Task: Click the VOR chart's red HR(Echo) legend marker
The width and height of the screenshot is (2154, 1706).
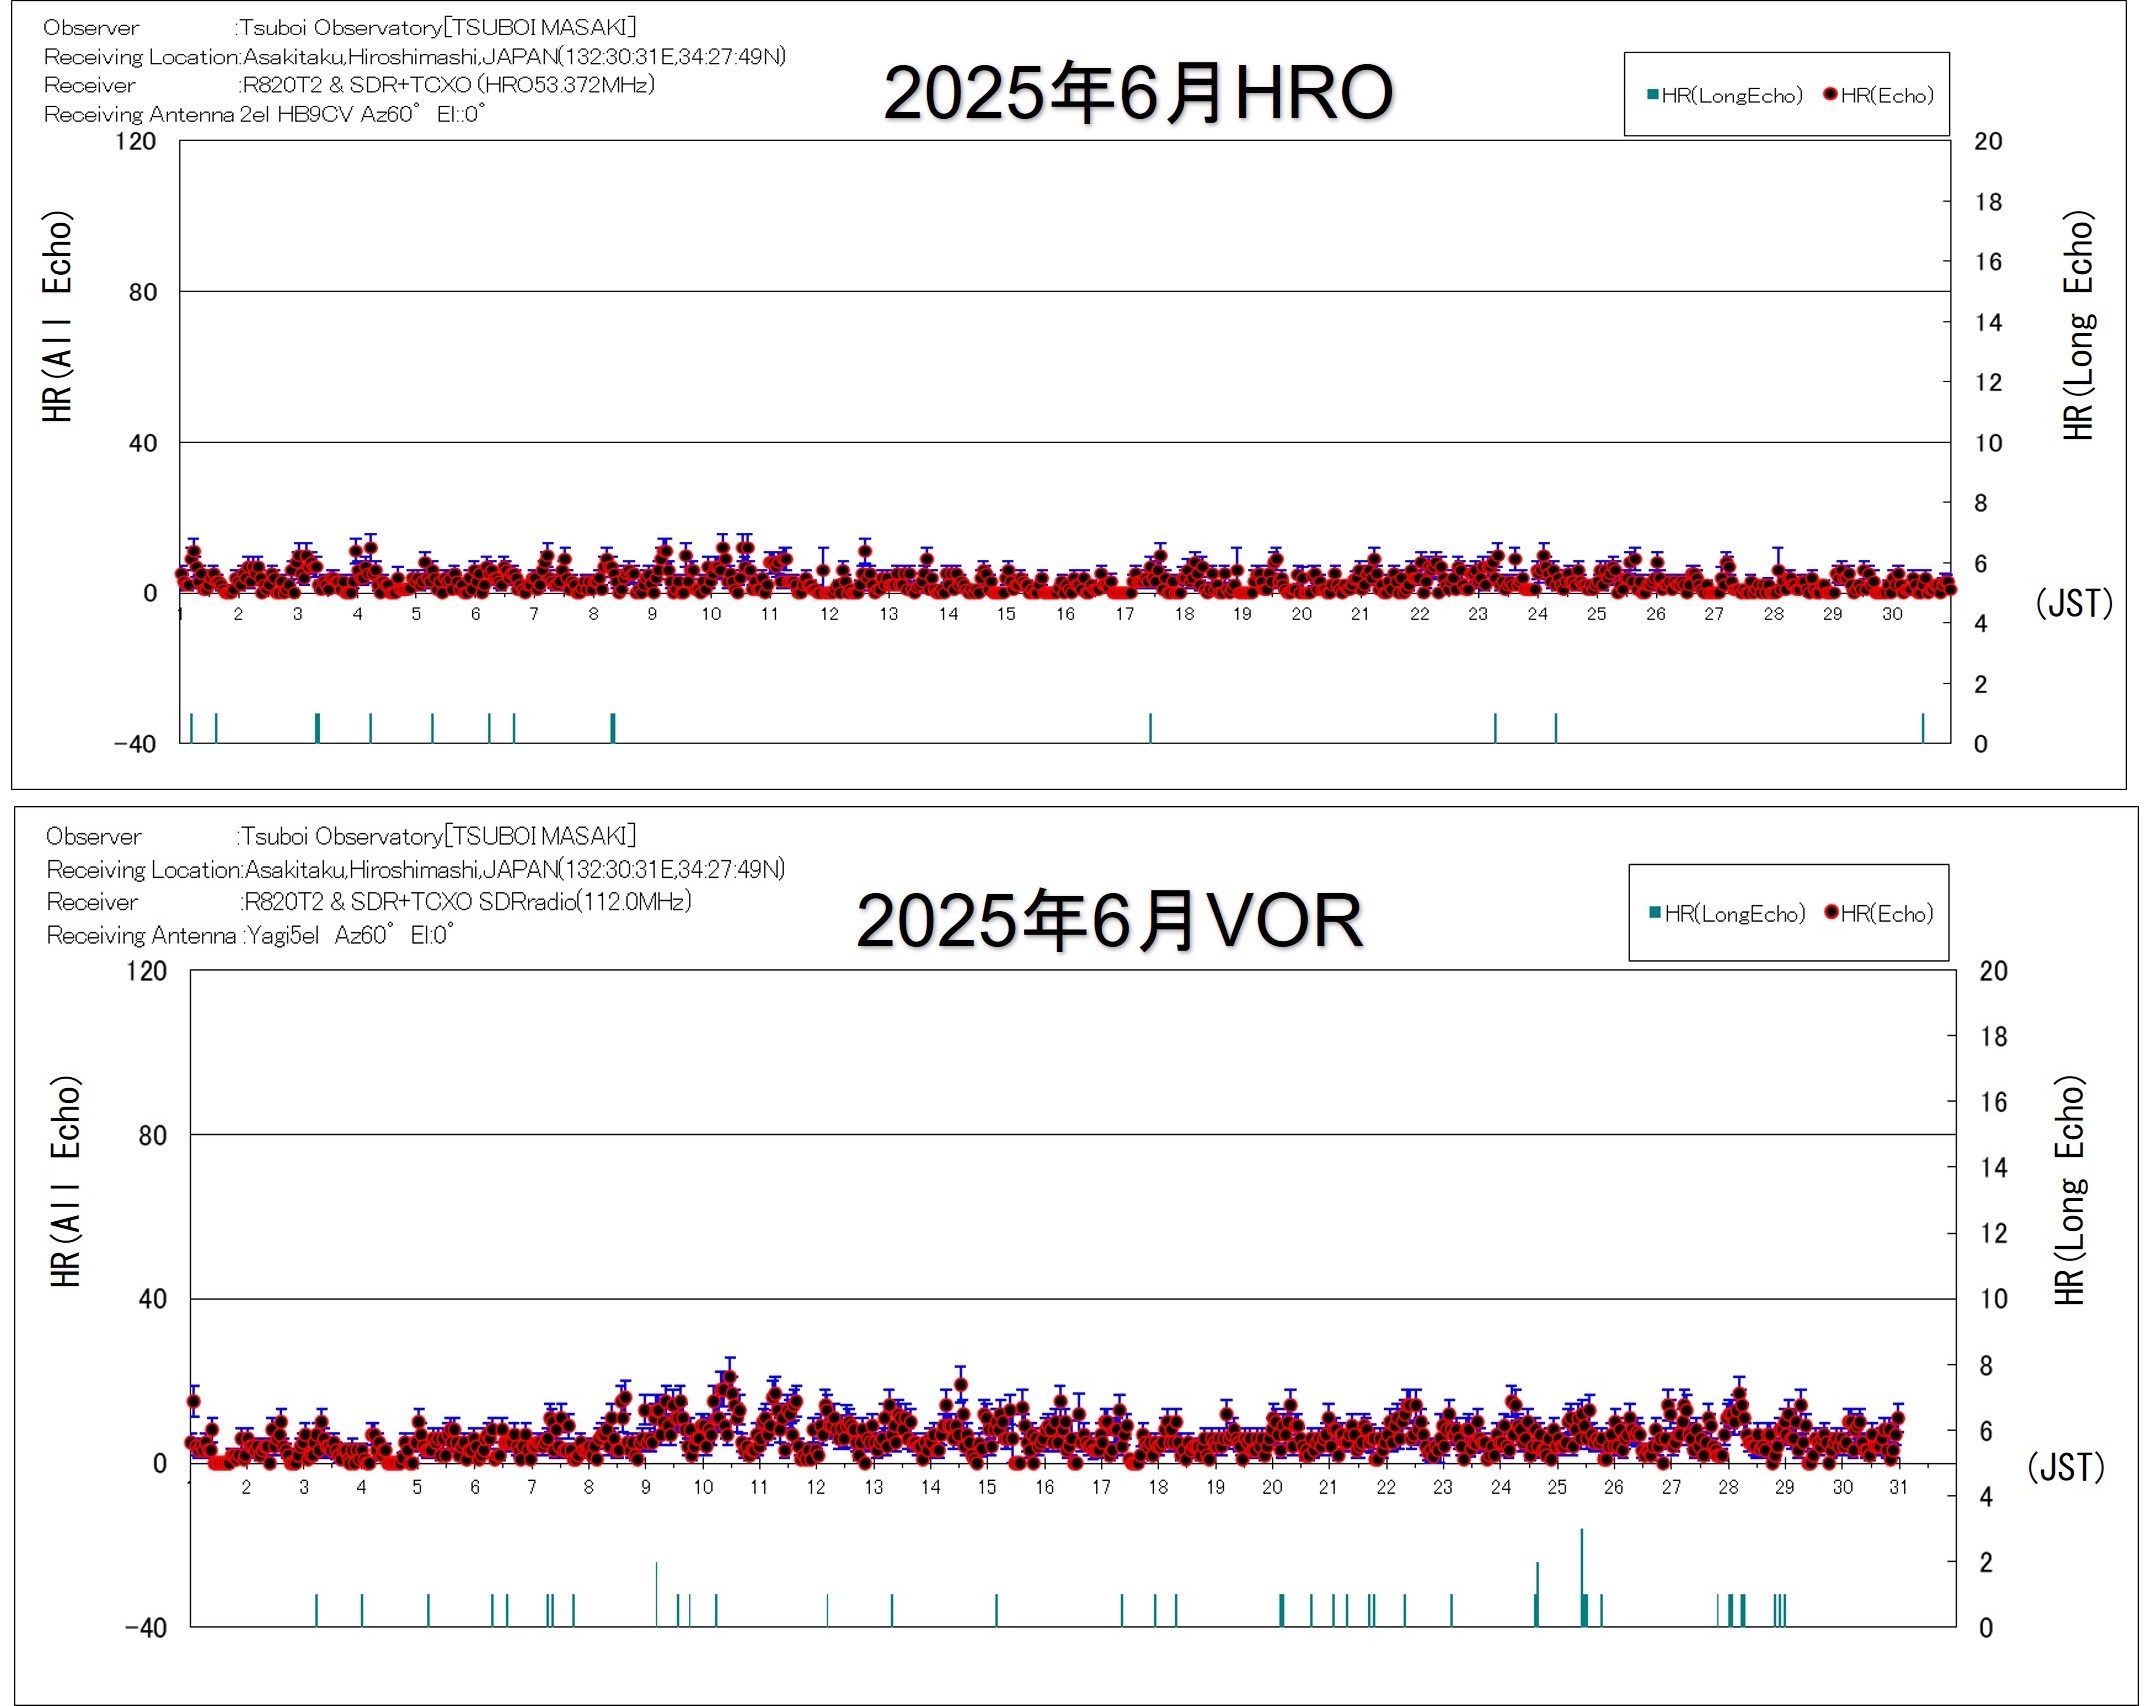Action: [x=1832, y=912]
